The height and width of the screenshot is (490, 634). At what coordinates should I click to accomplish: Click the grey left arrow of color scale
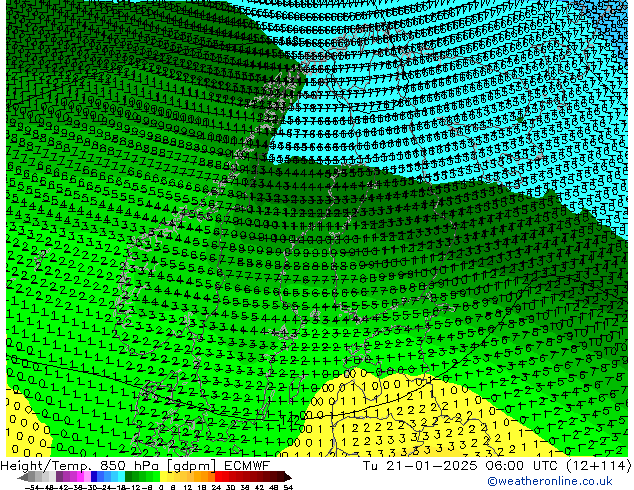tap(23, 476)
